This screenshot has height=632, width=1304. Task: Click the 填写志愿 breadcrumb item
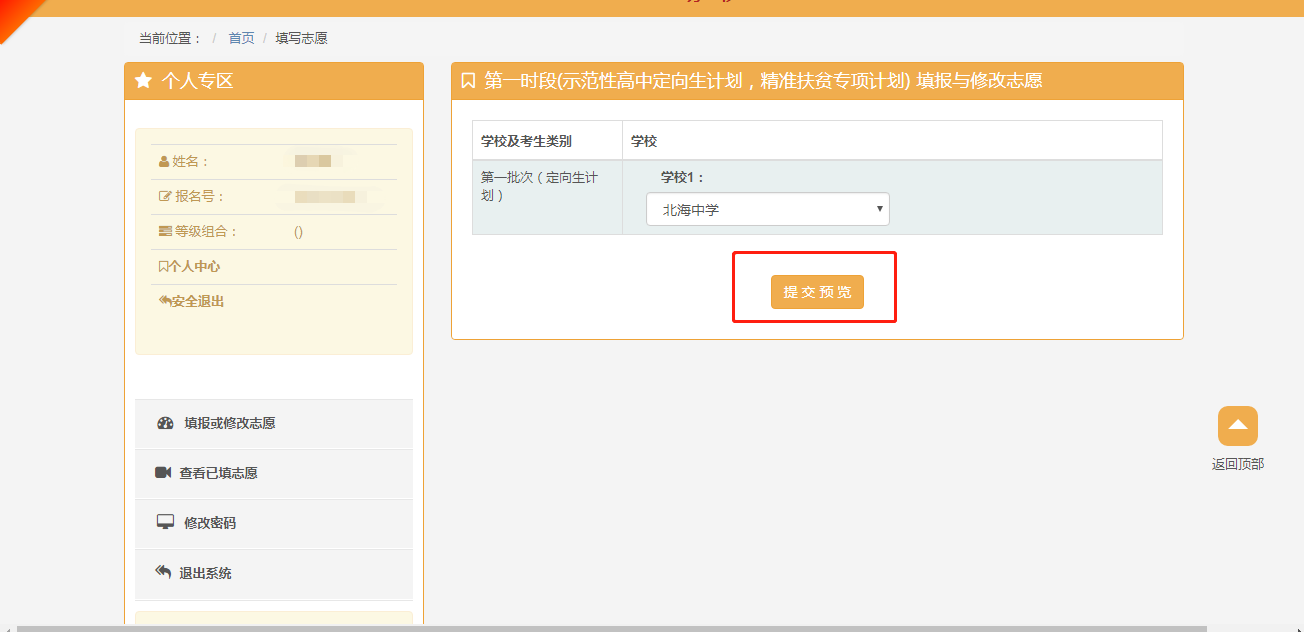302,38
